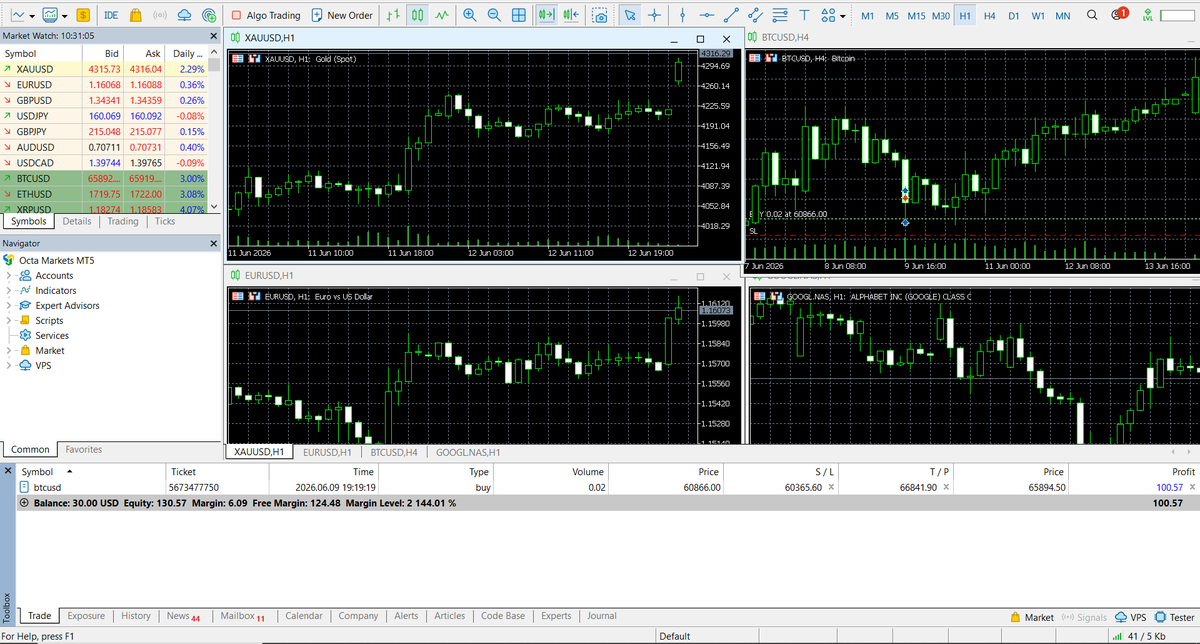This screenshot has width=1200, height=644.
Task: Zoom in on the chart
Action: [x=470, y=15]
